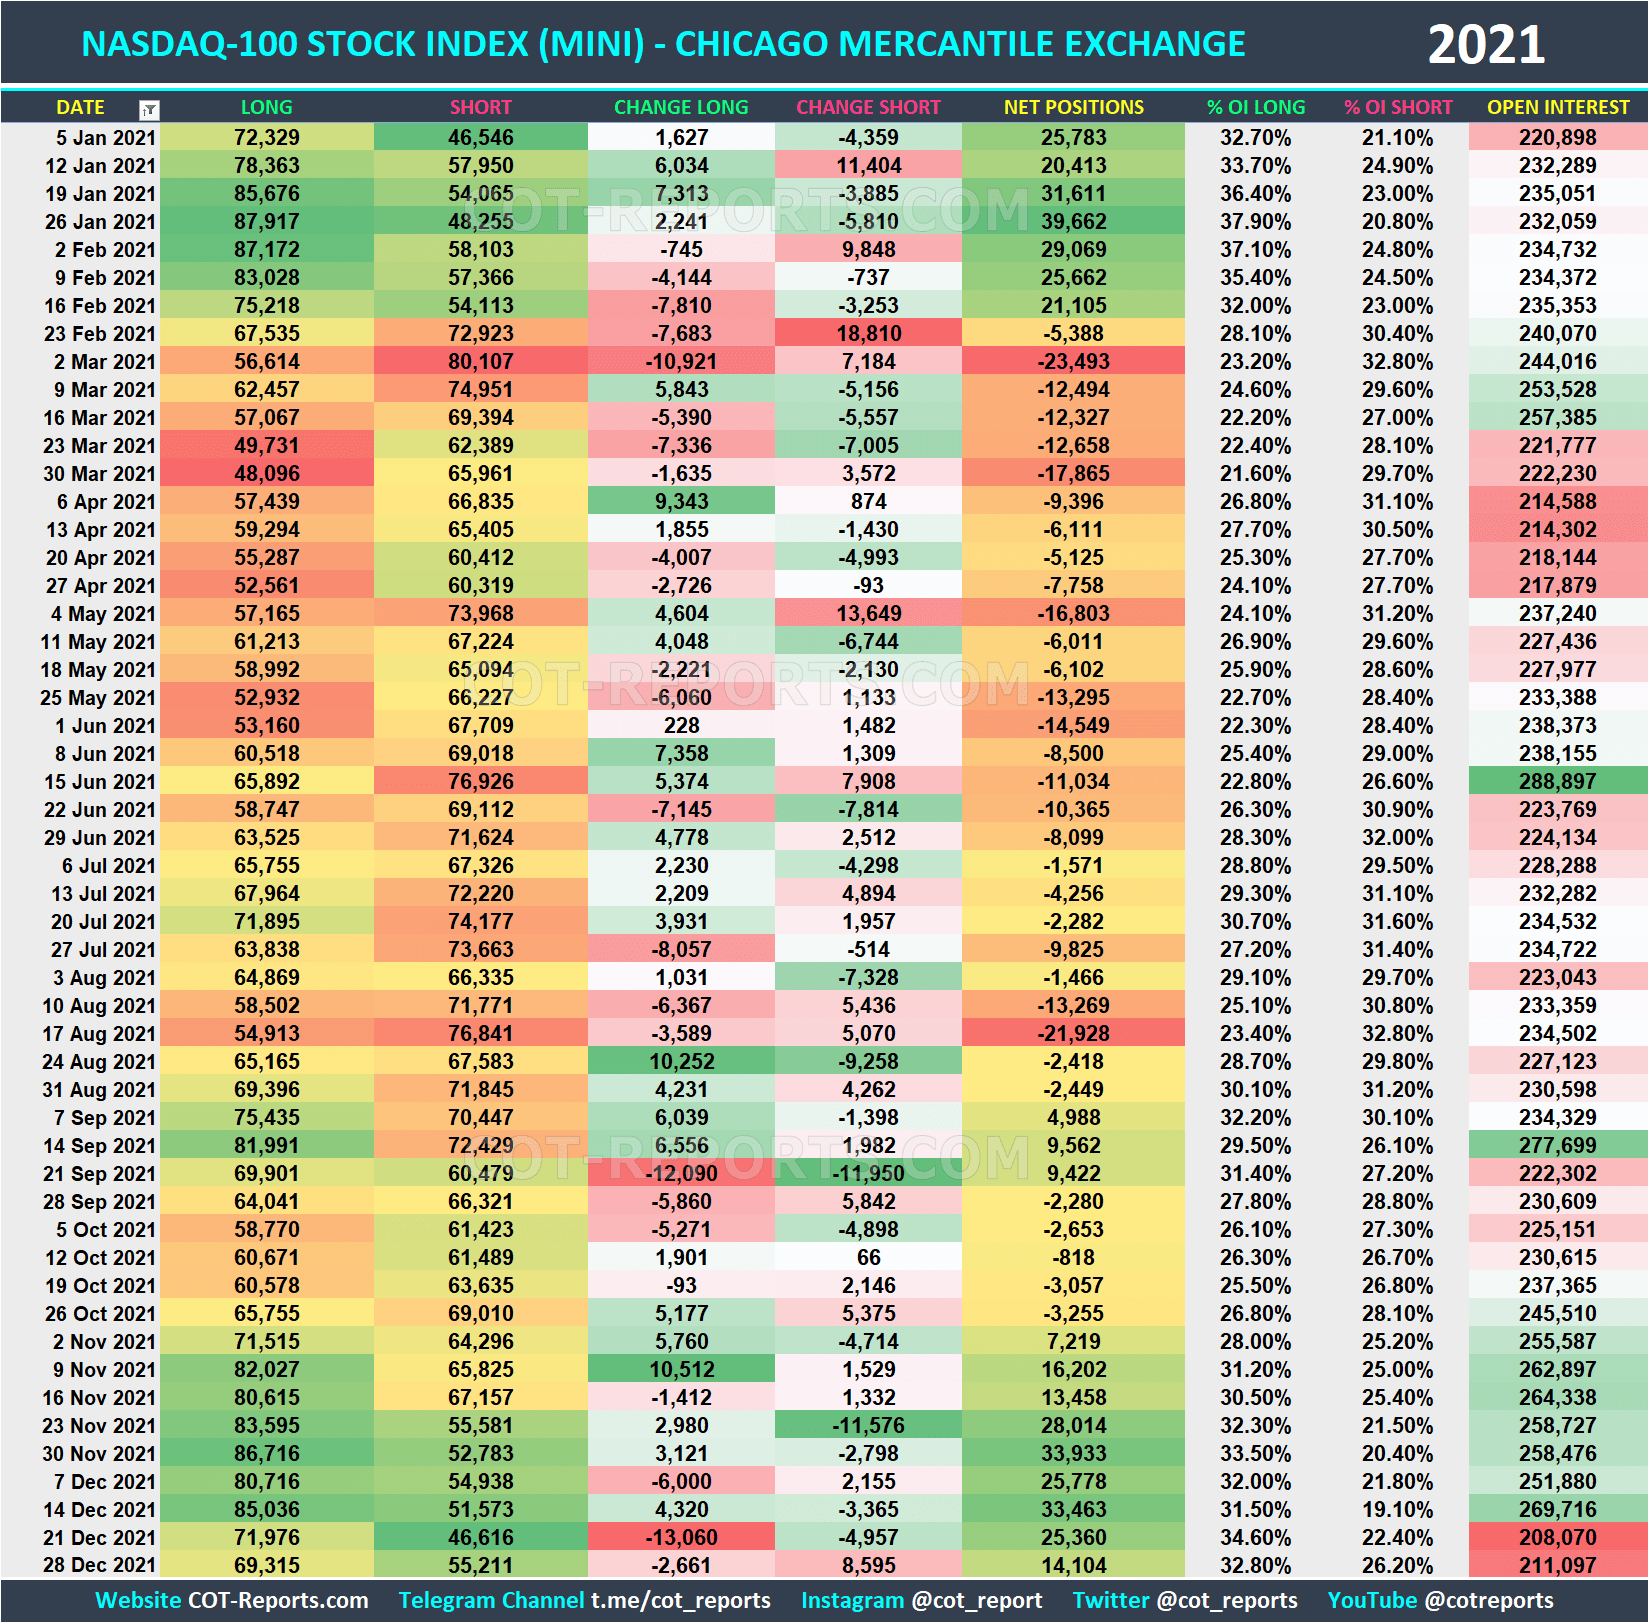Image resolution: width=1648 pixels, height=1622 pixels.
Task: Select the 2021 year label
Action: coord(1483,43)
